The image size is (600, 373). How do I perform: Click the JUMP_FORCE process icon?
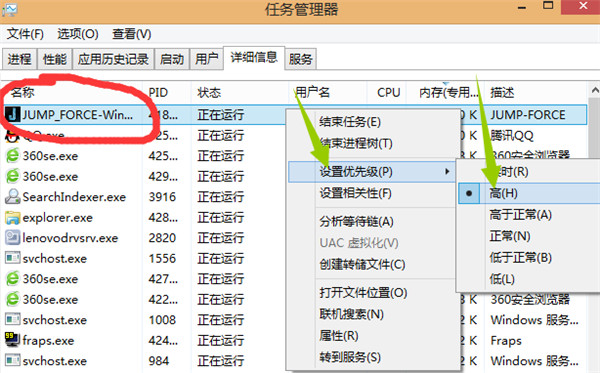(x=12, y=114)
